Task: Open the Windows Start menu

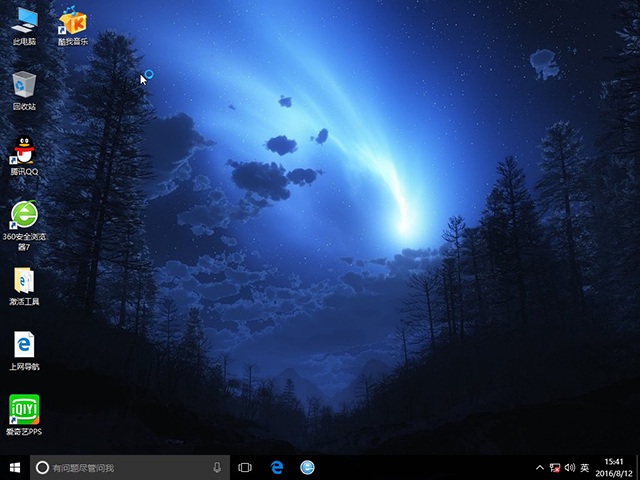Action: [x=14, y=467]
